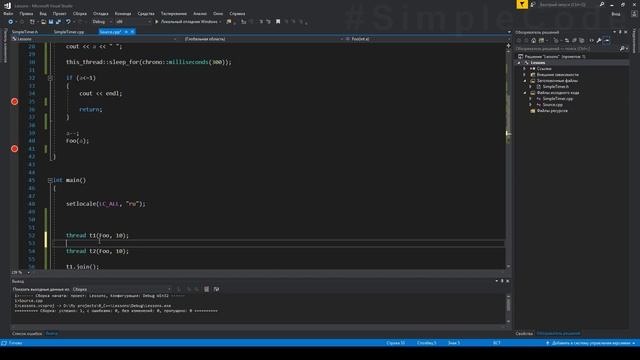Switch to the Вывод bottom tab

tap(51, 333)
